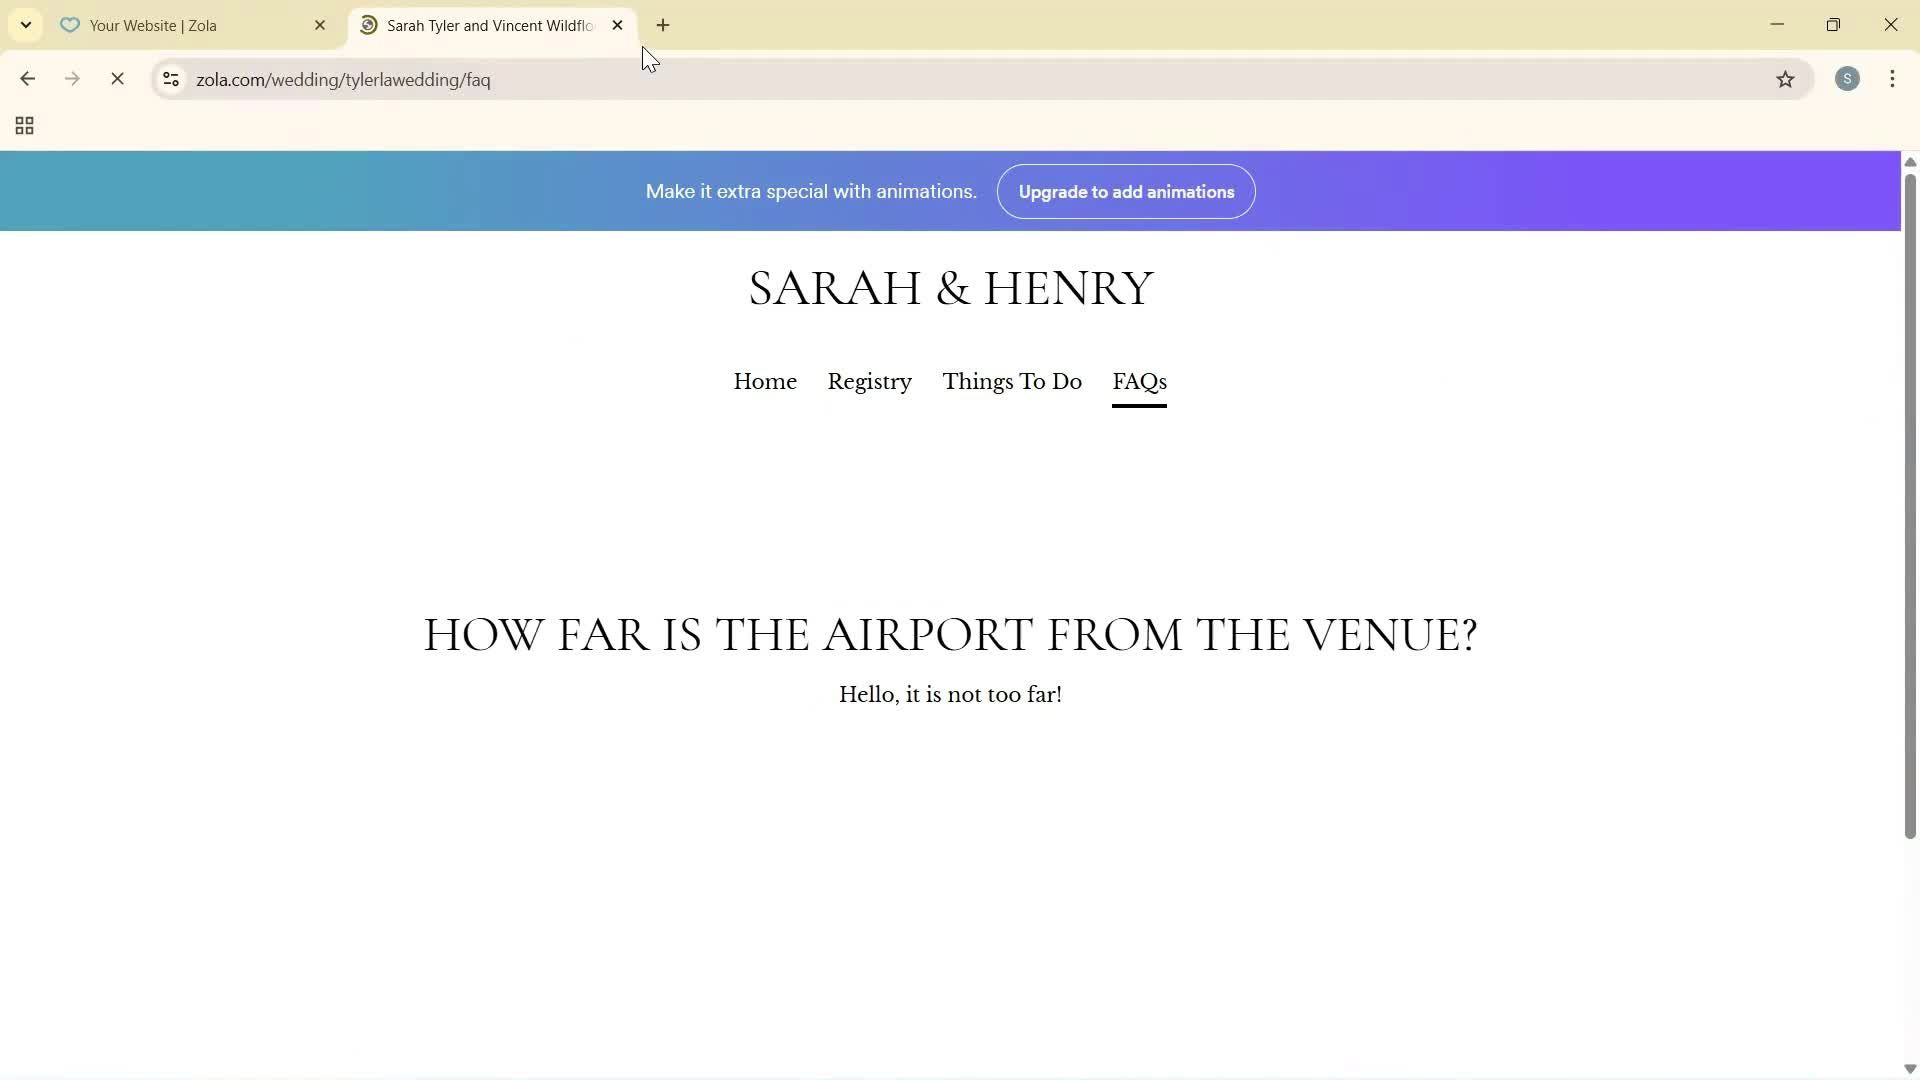Click the back navigation arrow
This screenshot has width=1920, height=1080.
pos(27,79)
